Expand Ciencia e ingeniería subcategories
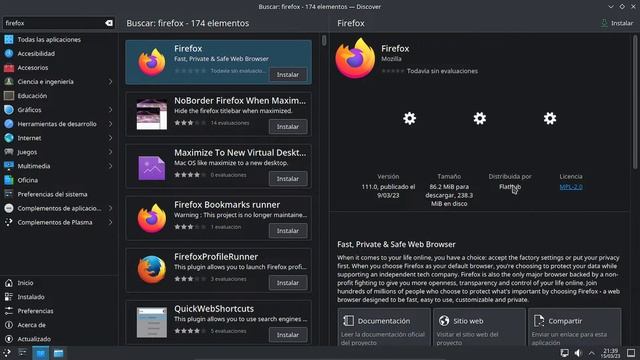The height and width of the screenshot is (360, 640). (x=110, y=82)
